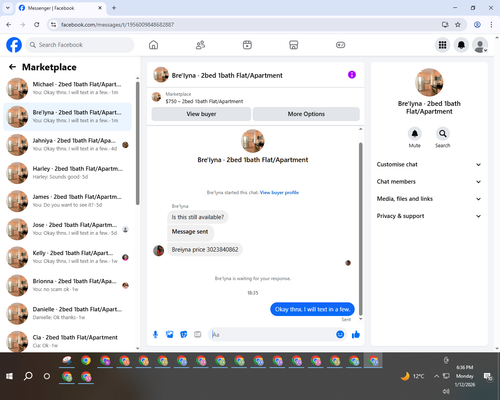The height and width of the screenshot is (400, 500).
Task: Reload the page with refresh icon
Action: 37,24
